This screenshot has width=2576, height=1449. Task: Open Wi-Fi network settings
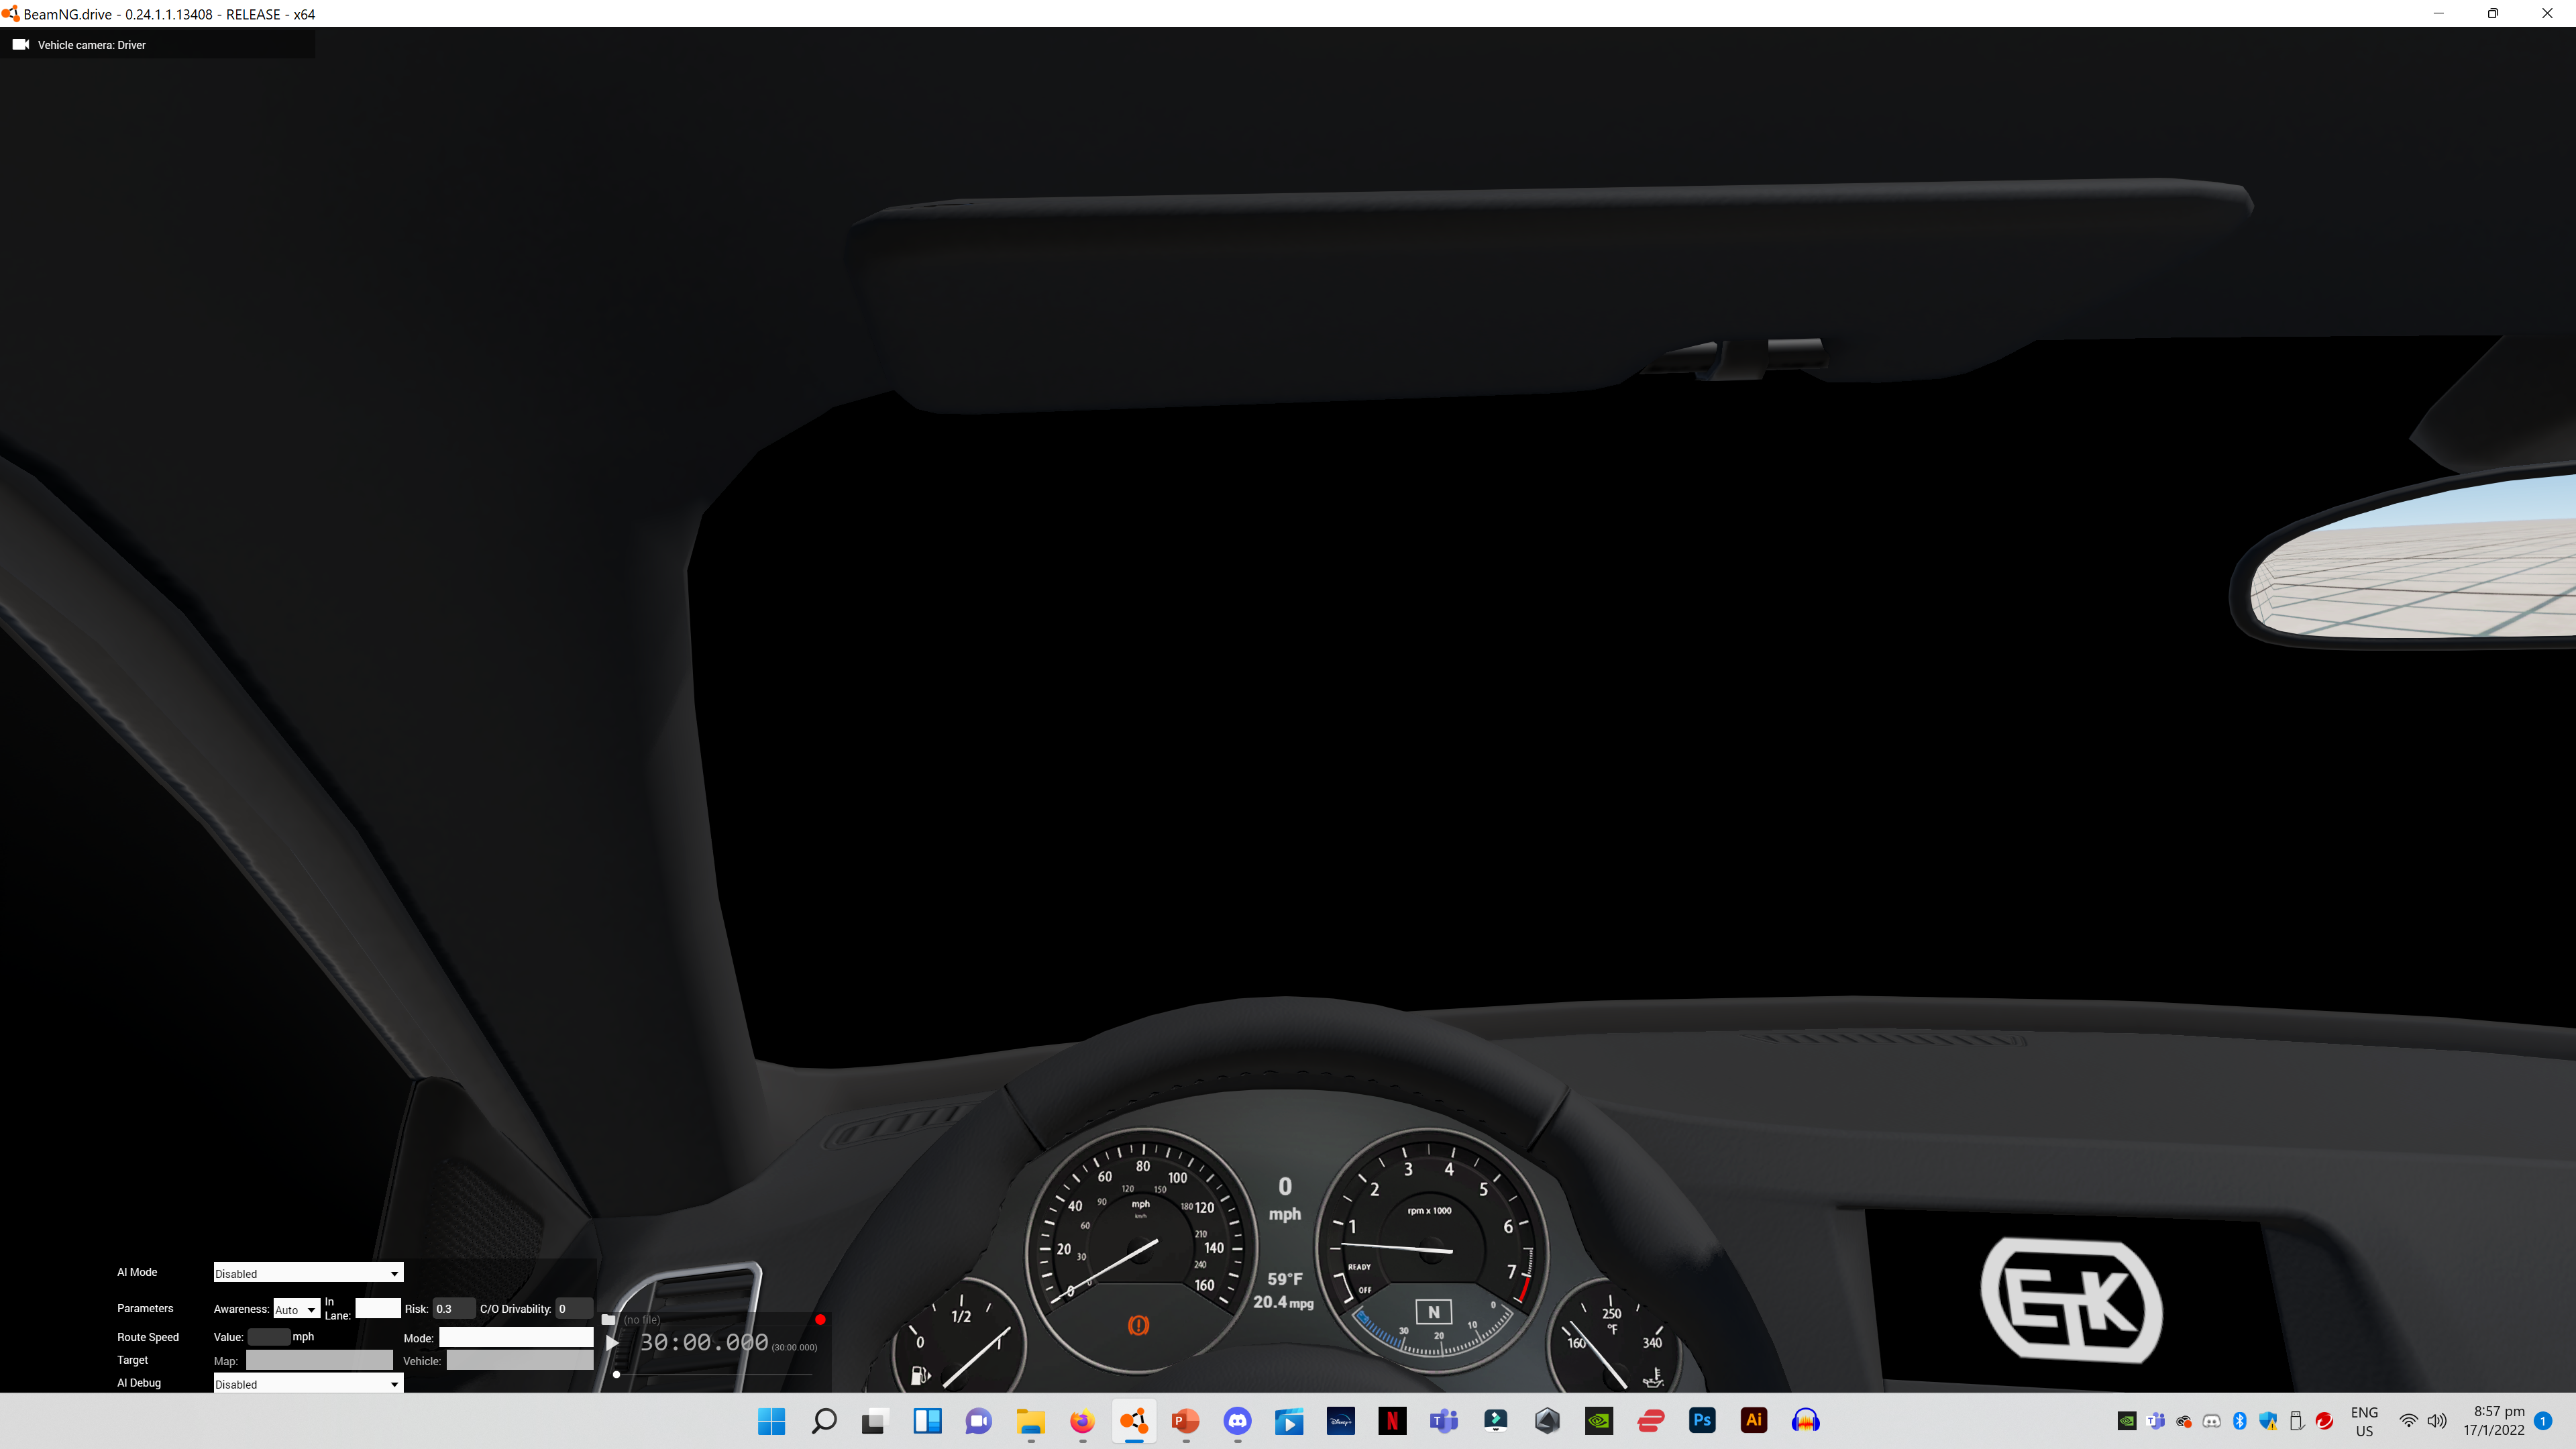point(2408,1421)
